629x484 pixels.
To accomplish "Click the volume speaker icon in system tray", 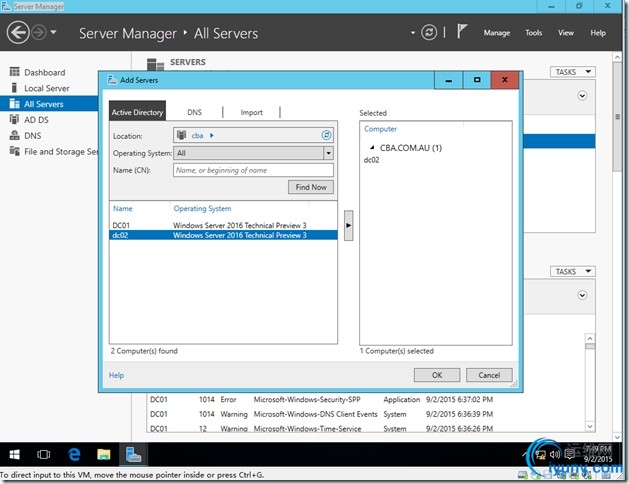I will pos(555,454).
